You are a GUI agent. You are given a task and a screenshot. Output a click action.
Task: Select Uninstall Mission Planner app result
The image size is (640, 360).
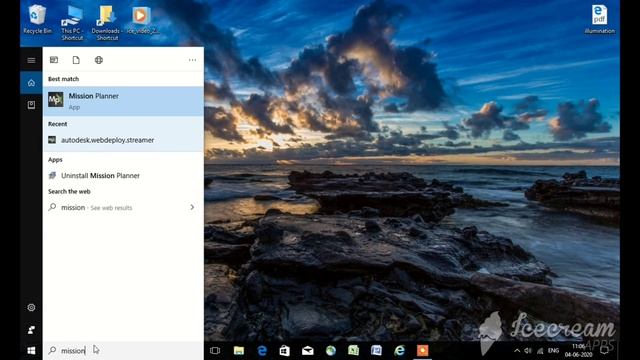(x=123, y=176)
